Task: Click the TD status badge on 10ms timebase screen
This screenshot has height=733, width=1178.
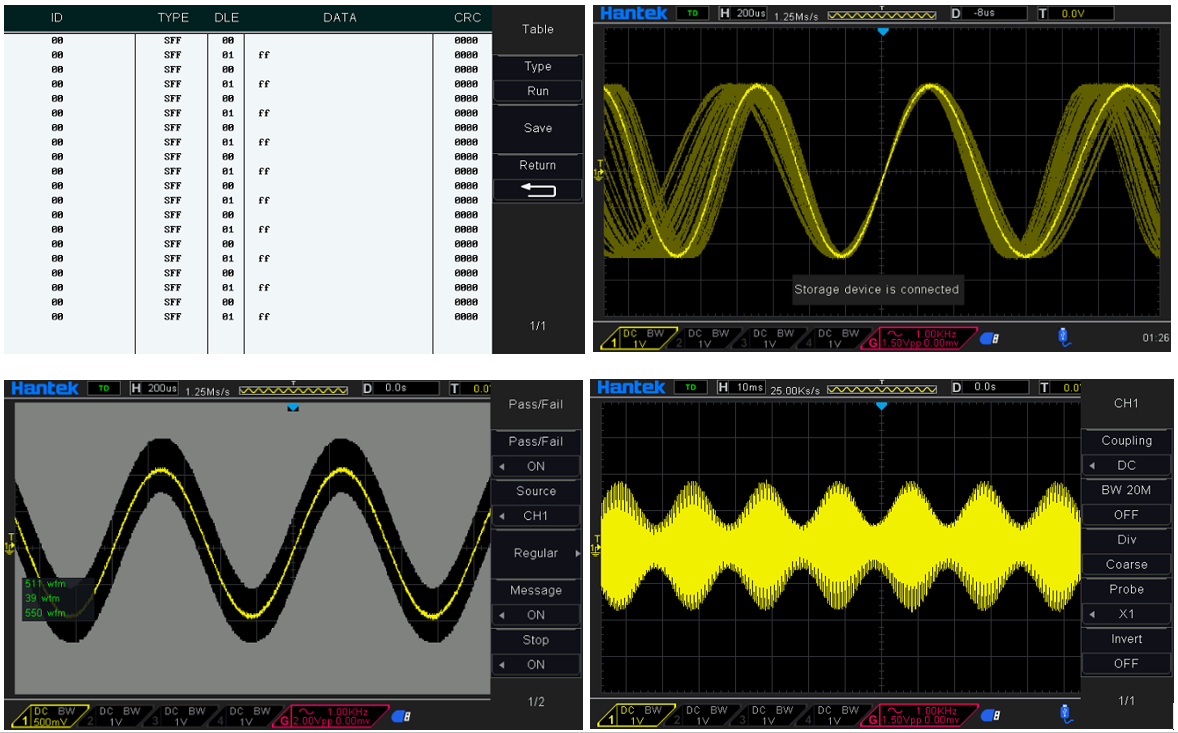Action: [x=688, y=387]
